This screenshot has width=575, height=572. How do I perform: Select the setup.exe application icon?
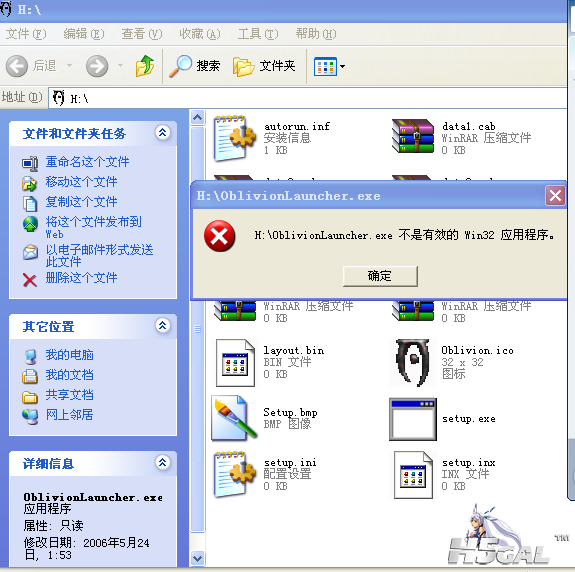tap(413, 419)
